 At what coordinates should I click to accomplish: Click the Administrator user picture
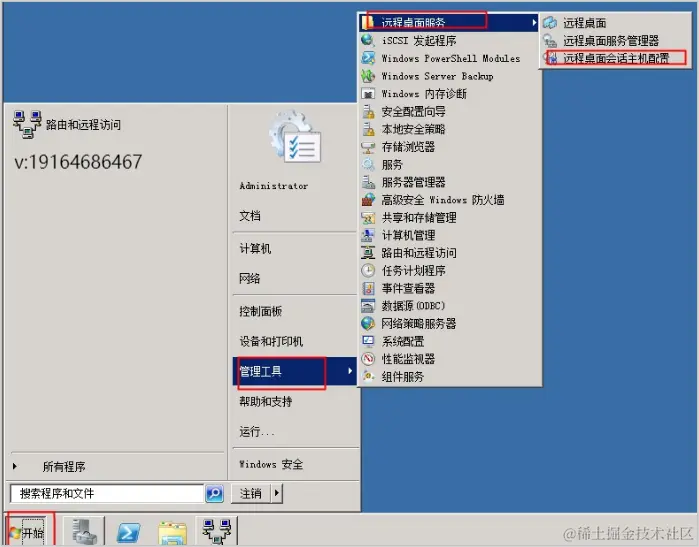pyautogui.click(x=295, y=137)
